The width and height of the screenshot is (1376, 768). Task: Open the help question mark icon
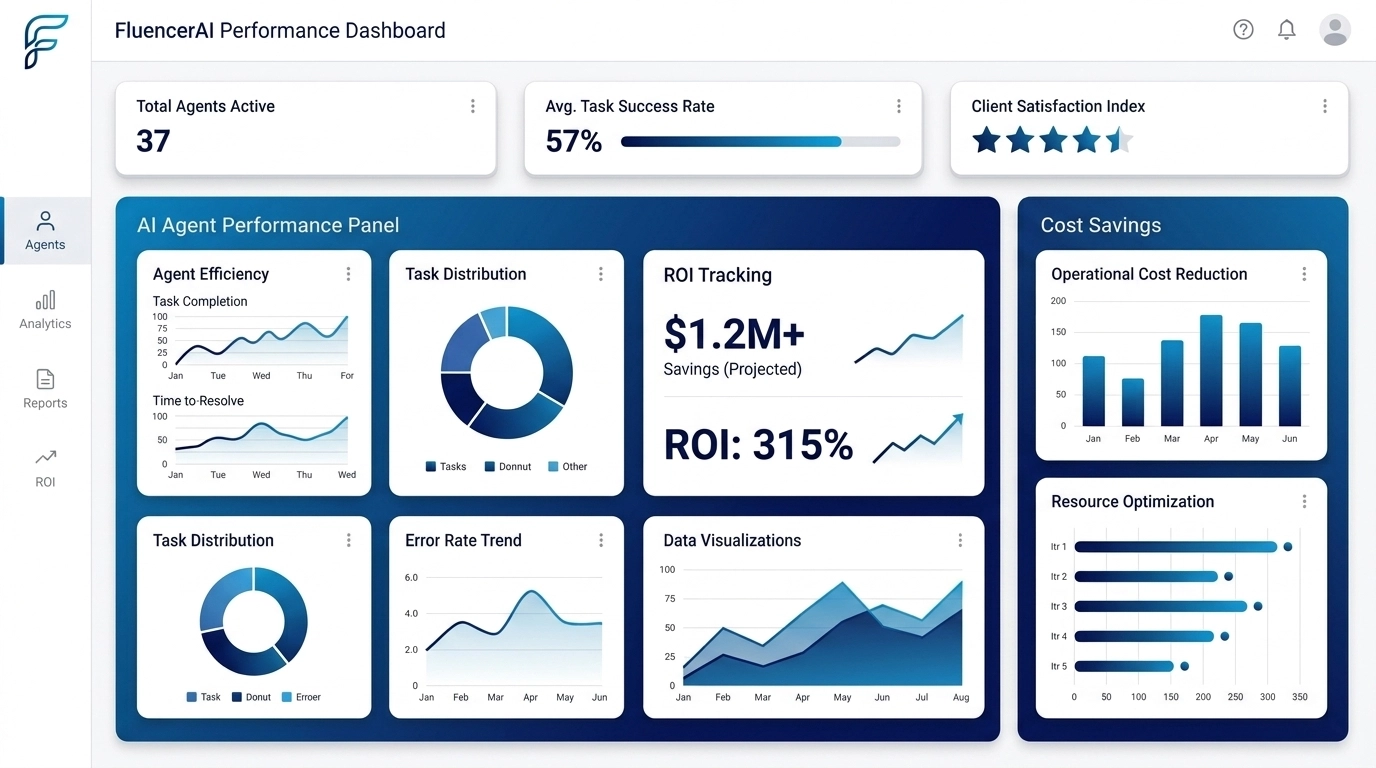(x=1243, y=29)
